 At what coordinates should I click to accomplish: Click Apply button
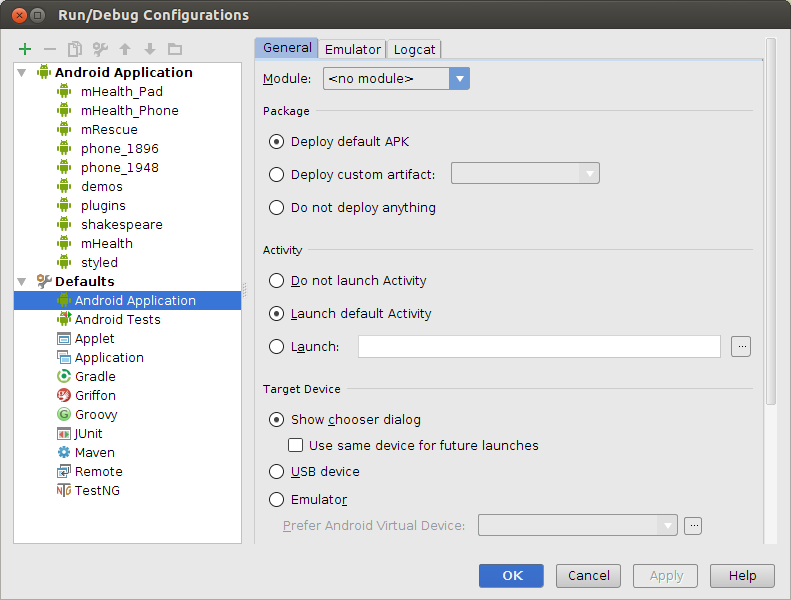[x=666, y=576]
